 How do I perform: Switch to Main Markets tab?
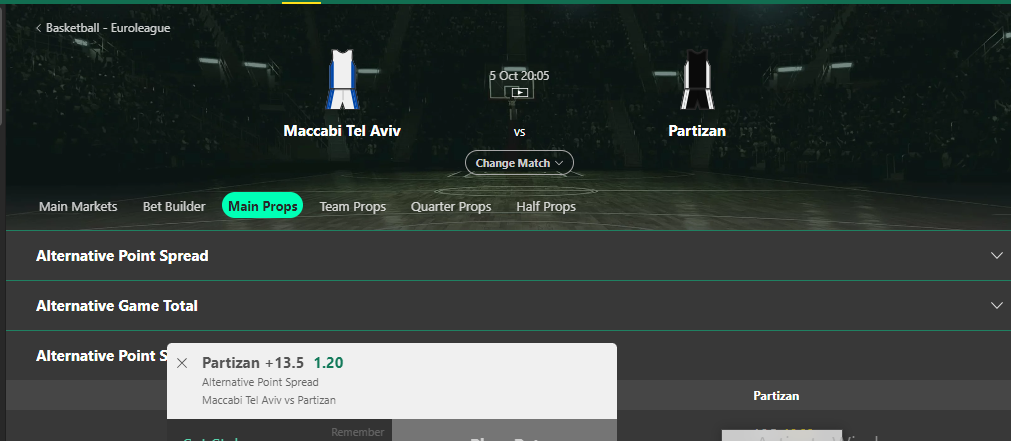[78, 207]
